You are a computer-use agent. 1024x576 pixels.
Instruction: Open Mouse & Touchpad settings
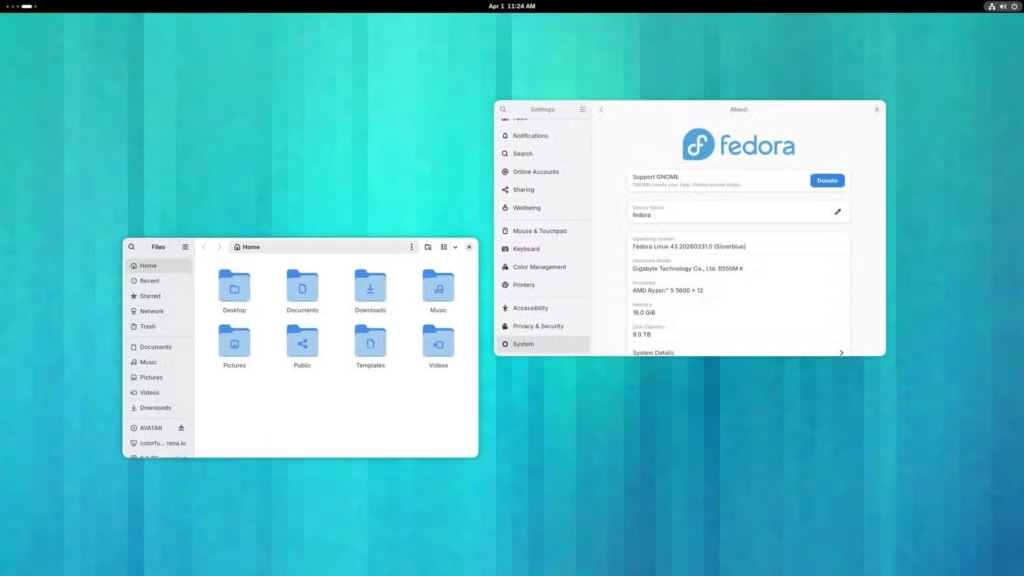543,231
